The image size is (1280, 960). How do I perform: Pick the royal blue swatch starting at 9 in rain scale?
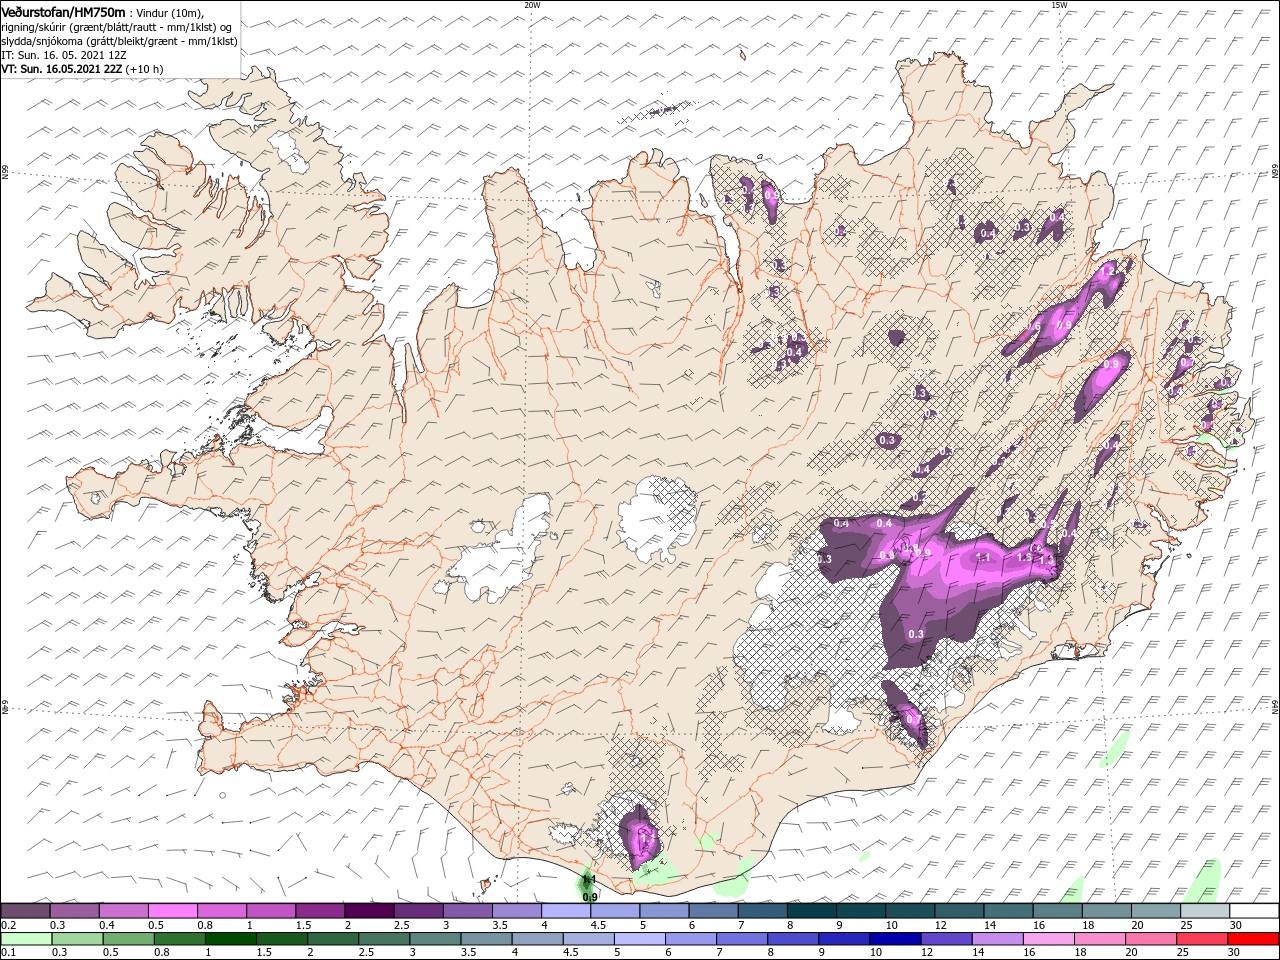843,939
